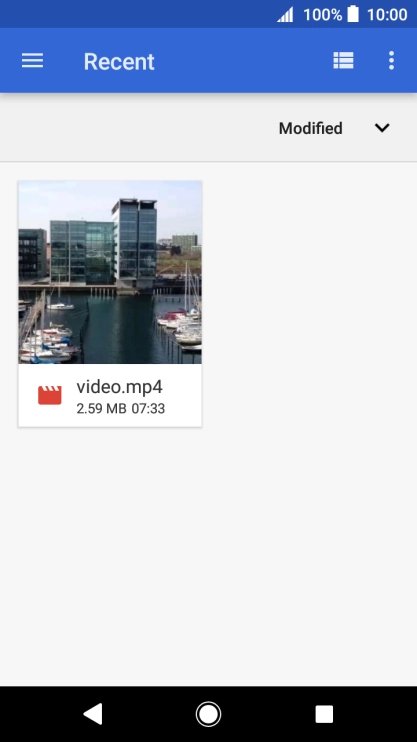Image resolution: width=417 pixels, height=742 pixels.
Task: Select the video.mp4 file name
Action: [119, 387]
